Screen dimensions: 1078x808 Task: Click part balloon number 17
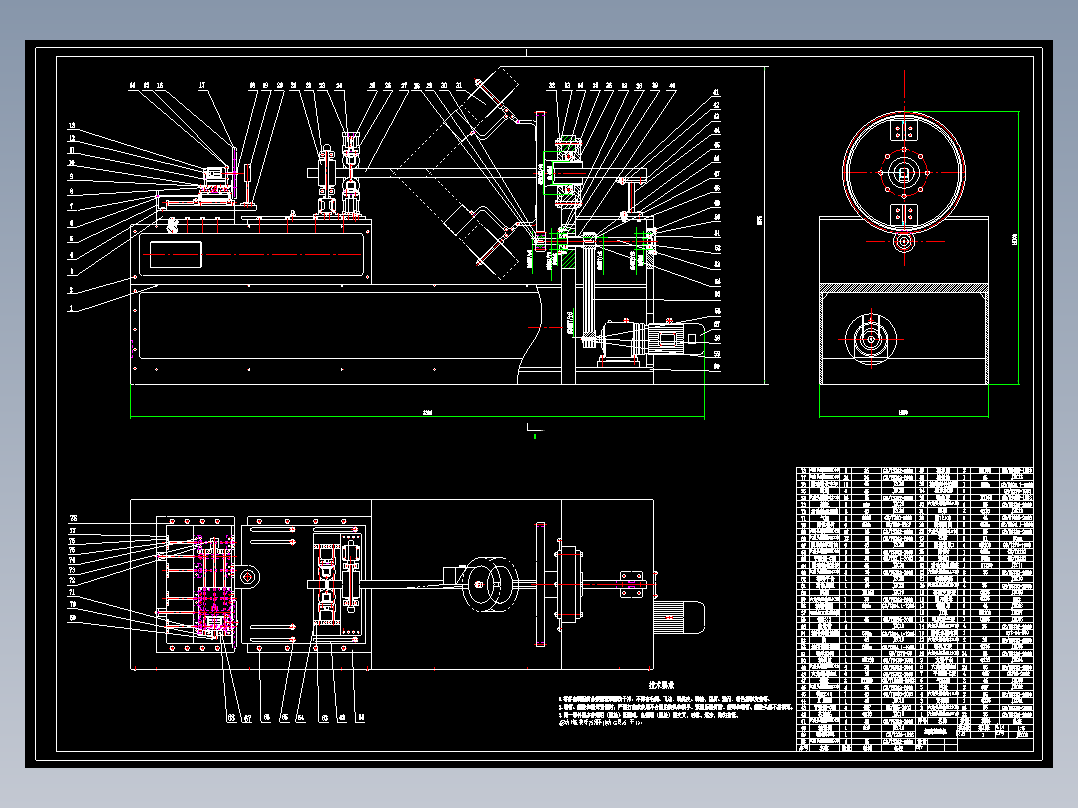pyautogui.click(x=202, y=86)
